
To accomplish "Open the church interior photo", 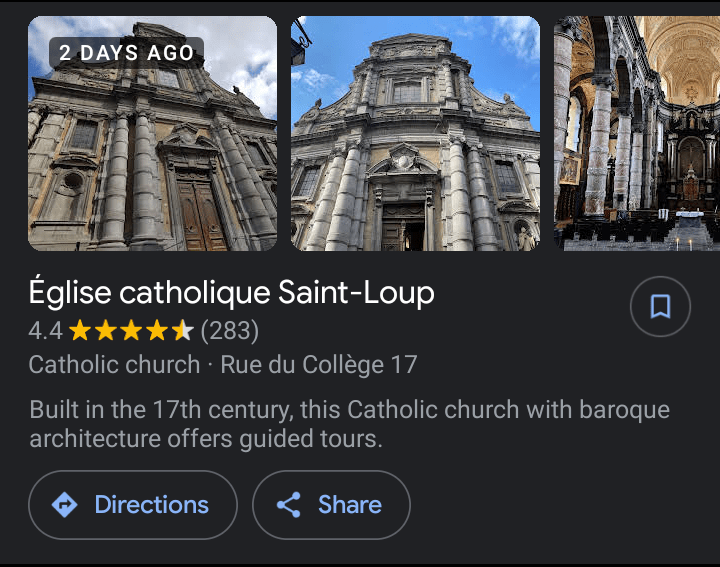I will coord(637,133).
